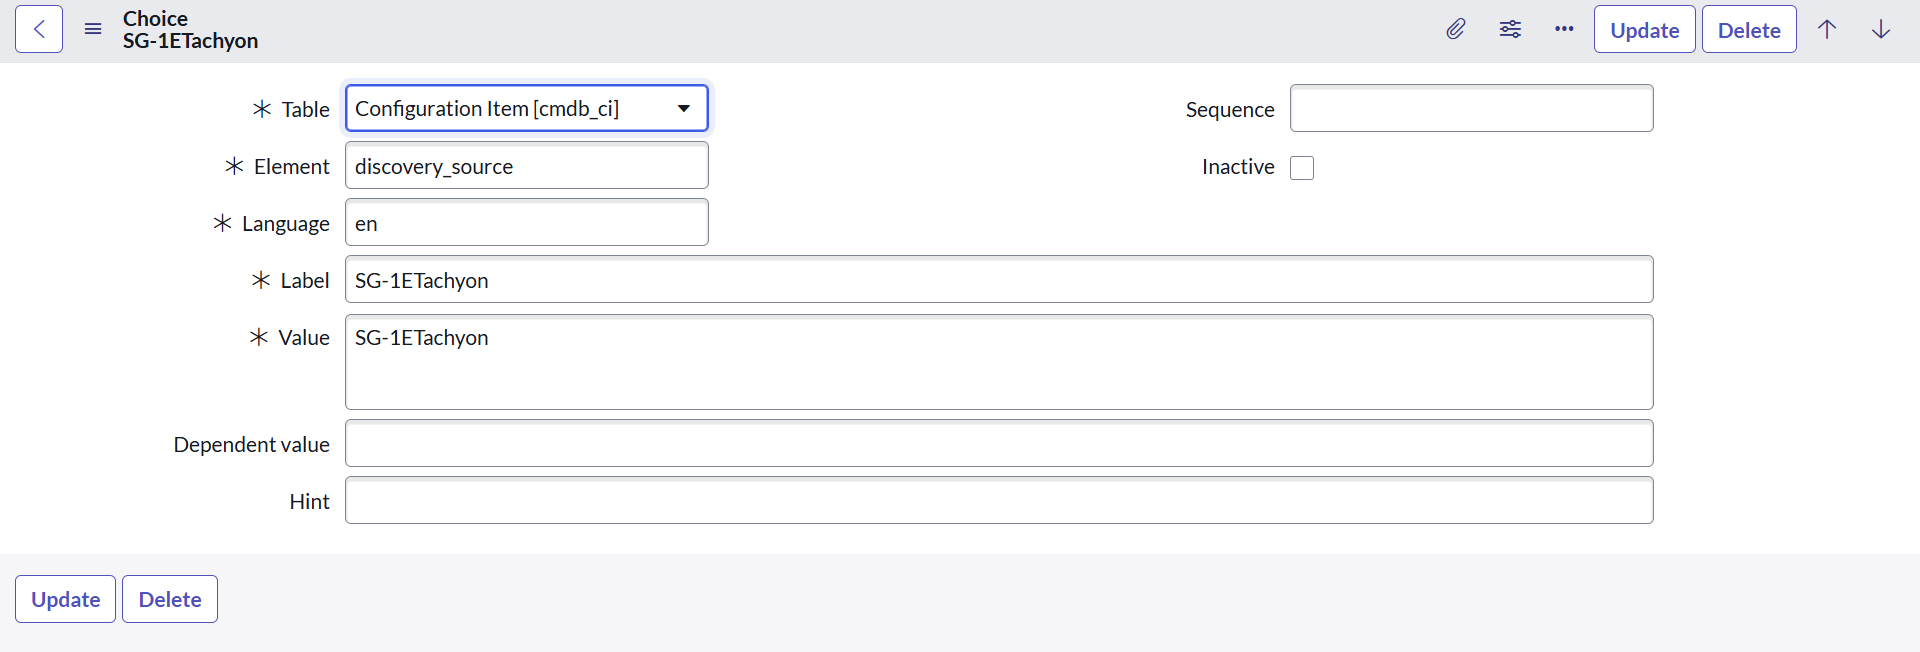Toggle the Inactive checkbox
The height and width of the screenshot is (652, 1920).
coord(1302,168)
